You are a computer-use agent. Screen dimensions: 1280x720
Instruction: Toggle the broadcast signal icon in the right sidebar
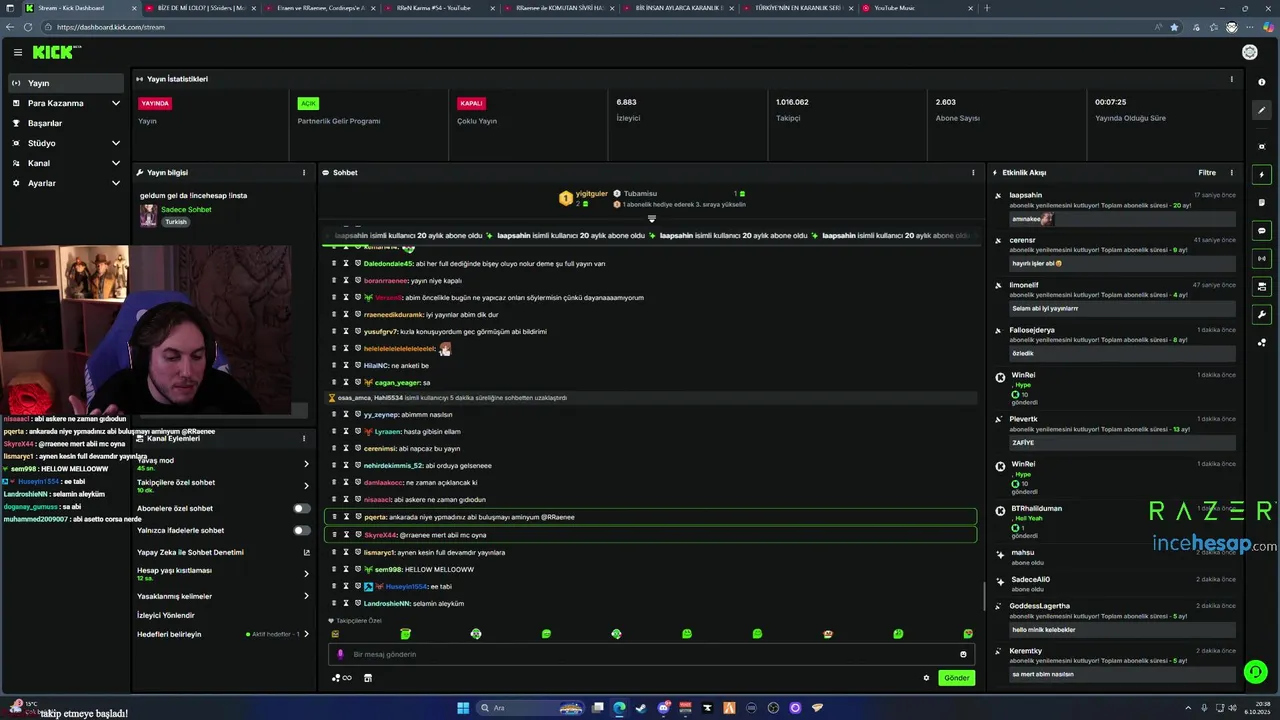coord(1262,258)
